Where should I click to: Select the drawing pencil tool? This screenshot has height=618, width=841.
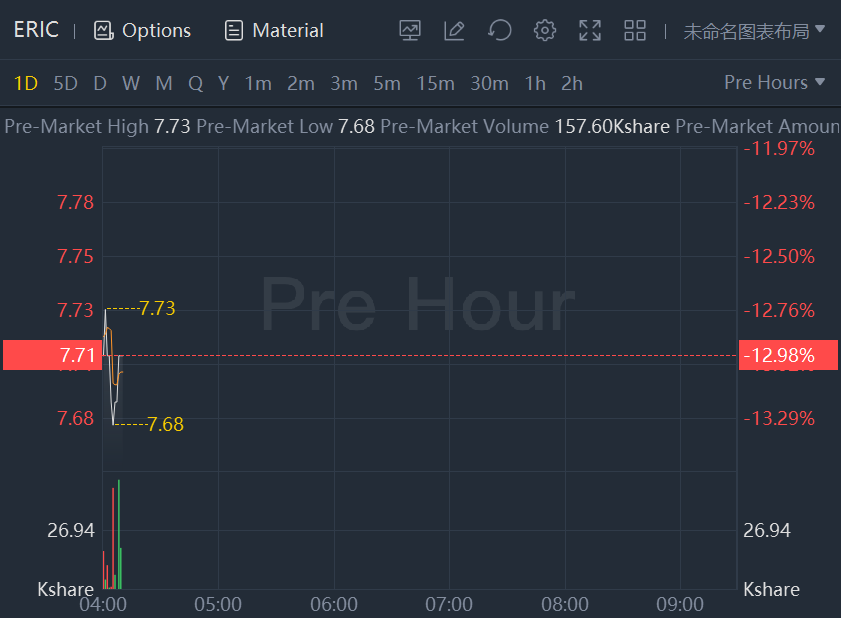click(454, 30)
